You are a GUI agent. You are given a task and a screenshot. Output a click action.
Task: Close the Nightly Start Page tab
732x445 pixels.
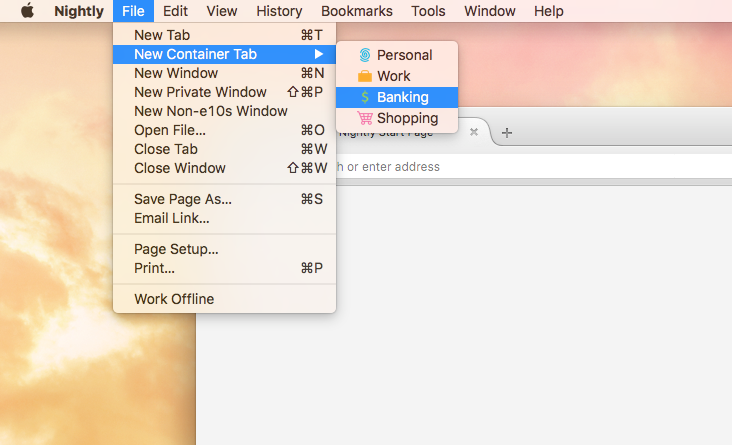473,132
